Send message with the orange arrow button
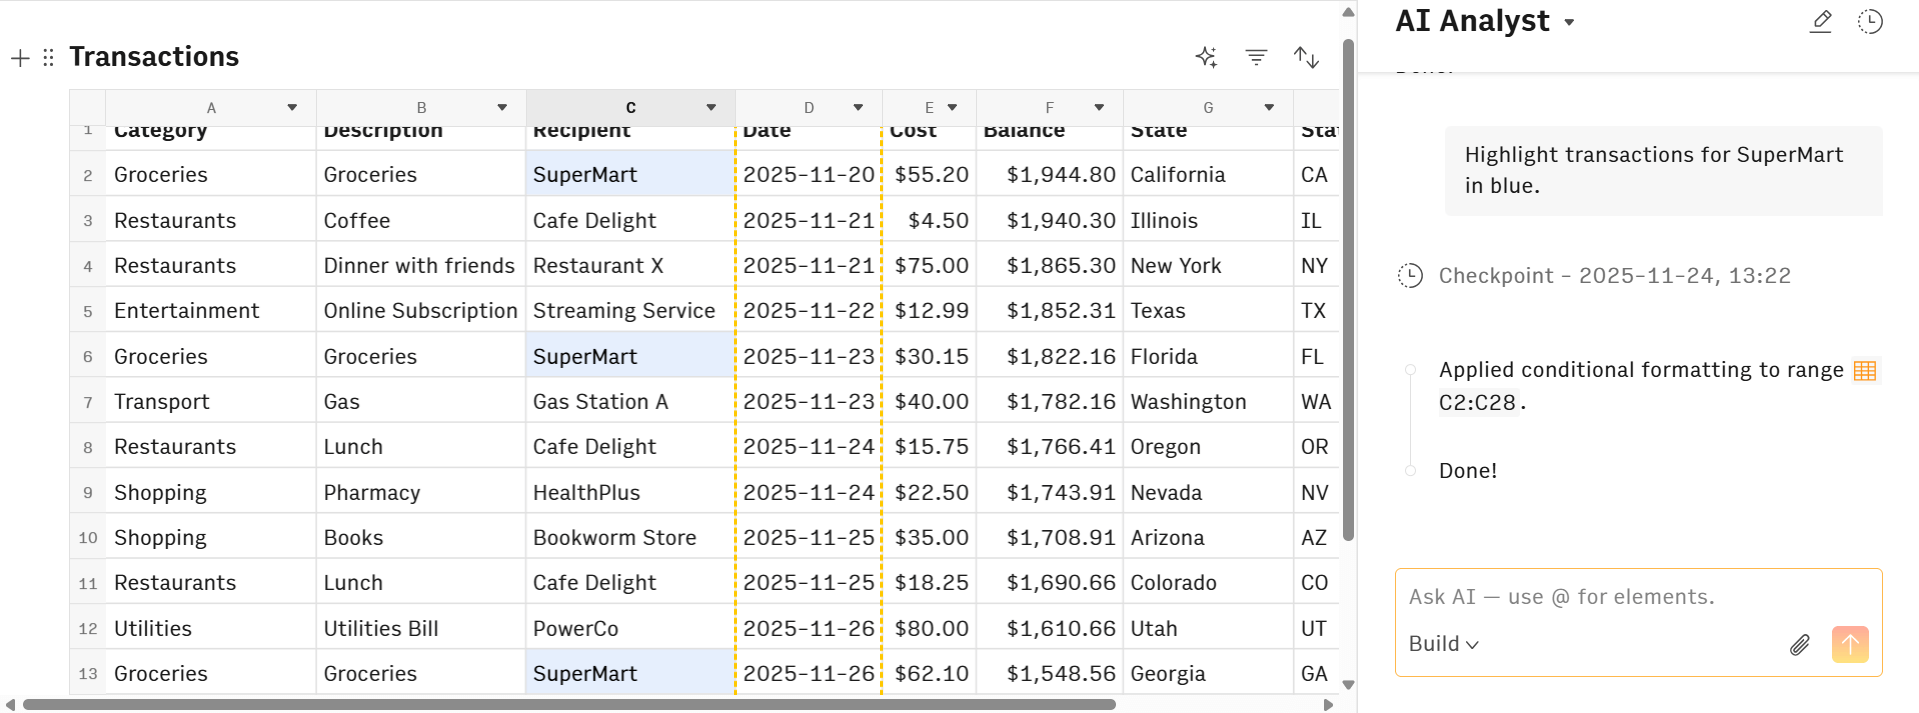The height and width of the screenshot is (713, 1919). 1850,644
